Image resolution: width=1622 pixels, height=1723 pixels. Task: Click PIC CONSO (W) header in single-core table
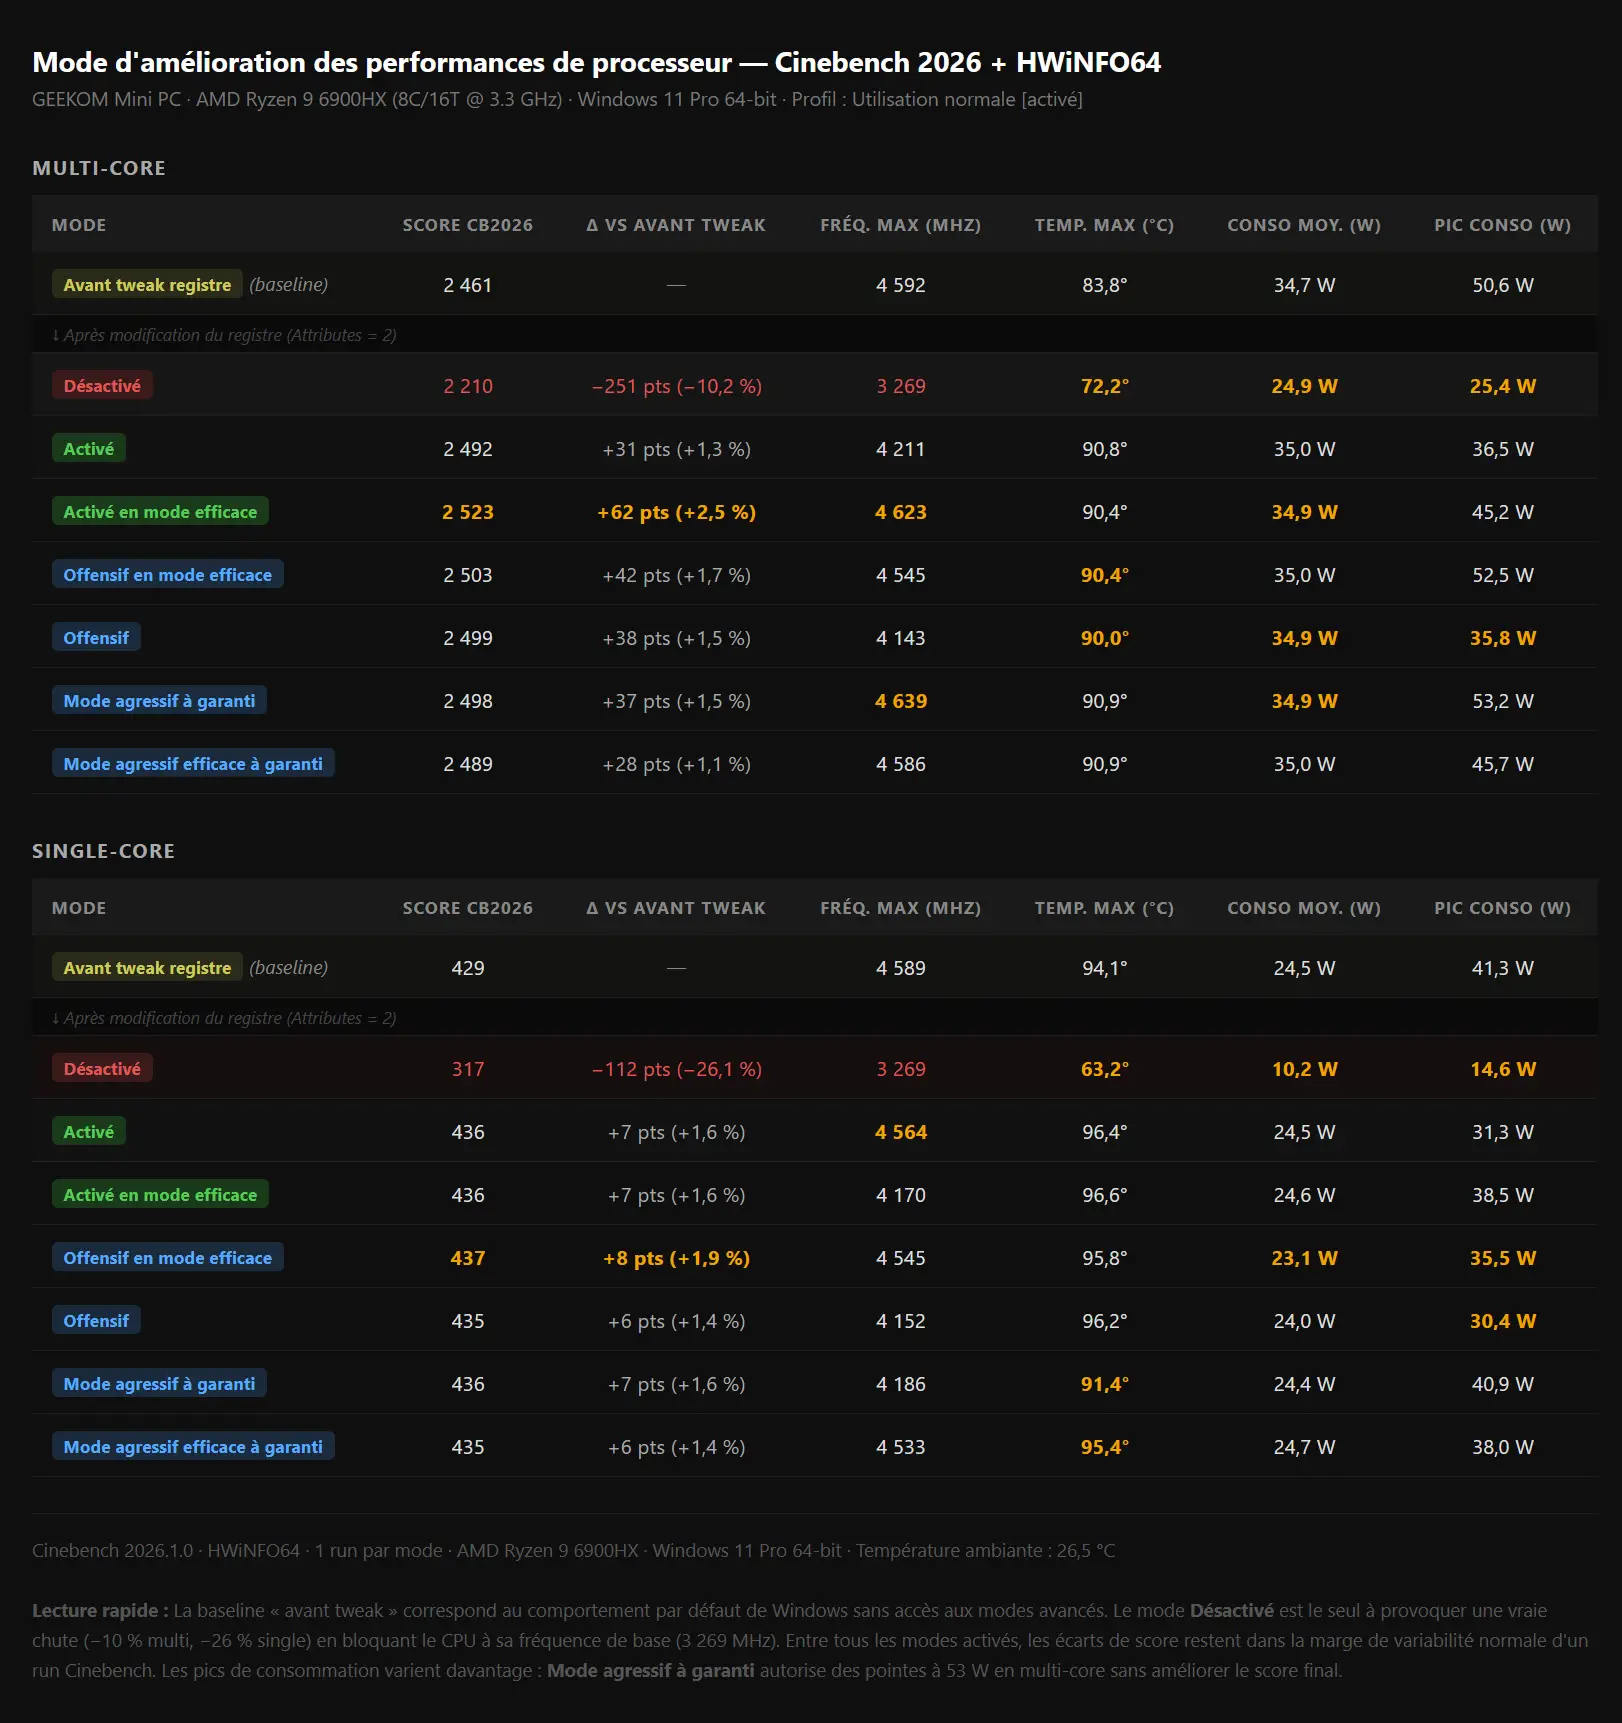[x=1502, y=908]
